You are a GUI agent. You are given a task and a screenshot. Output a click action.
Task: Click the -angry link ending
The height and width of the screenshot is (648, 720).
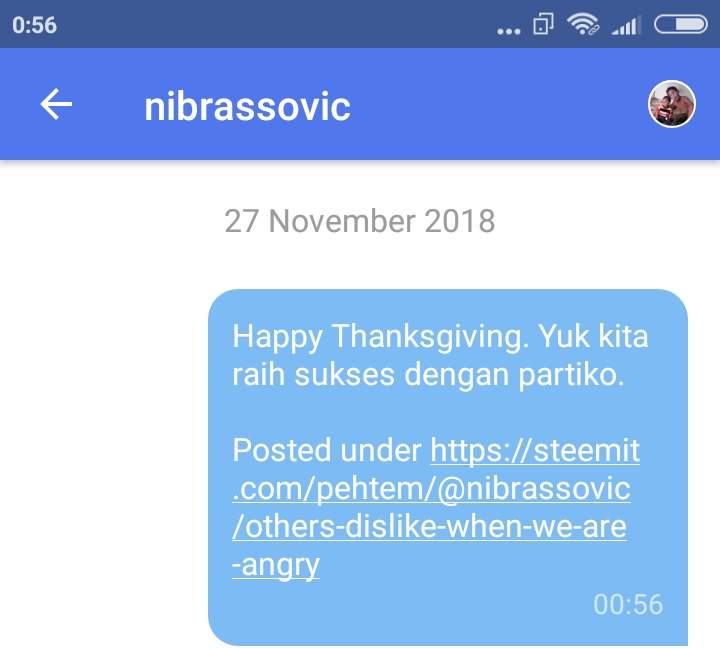pos(276,565)
